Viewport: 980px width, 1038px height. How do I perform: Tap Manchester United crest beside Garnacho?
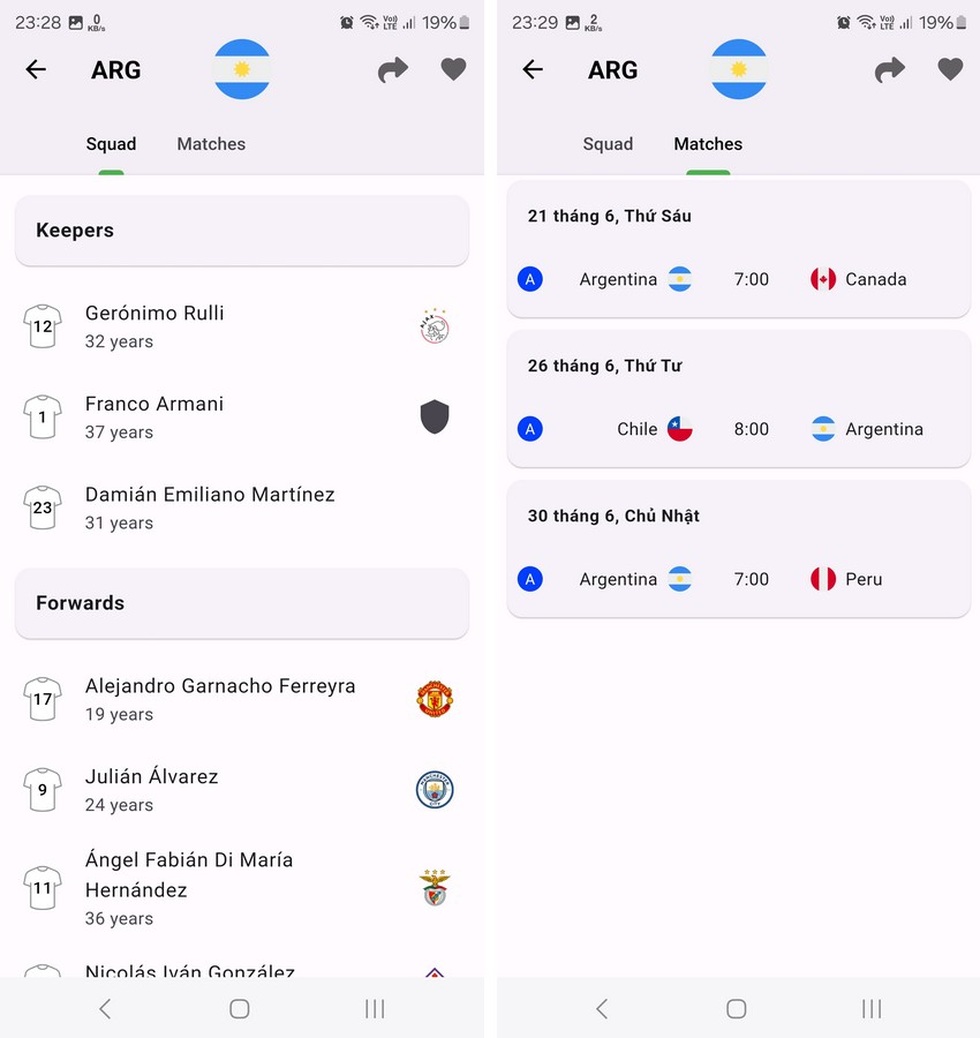435,699
